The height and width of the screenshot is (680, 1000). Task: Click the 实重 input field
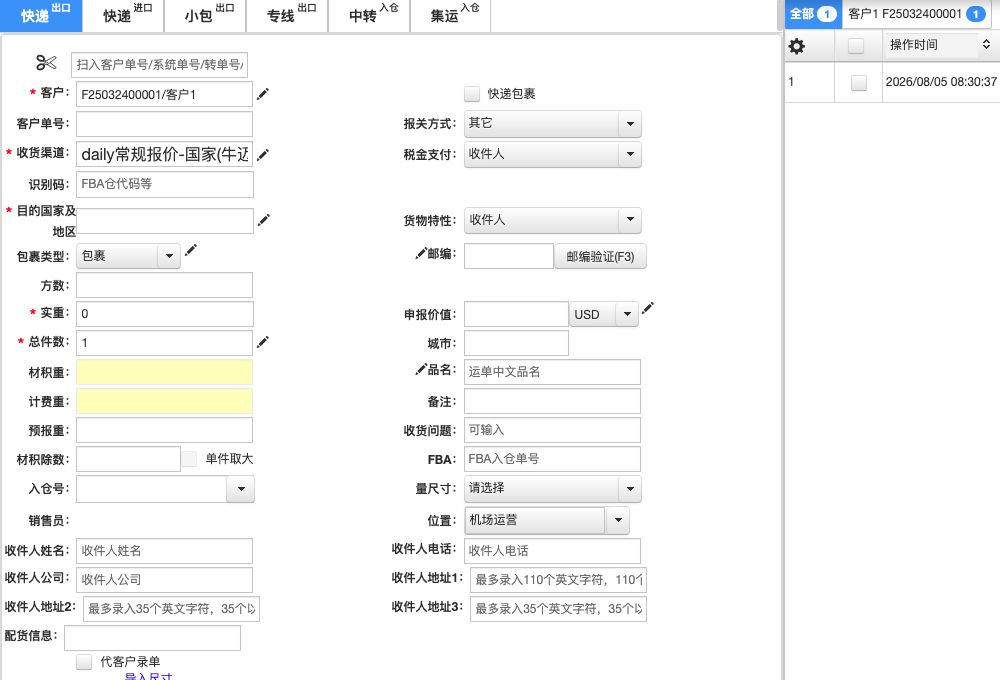pyautogui.click(x=165, y=314)
